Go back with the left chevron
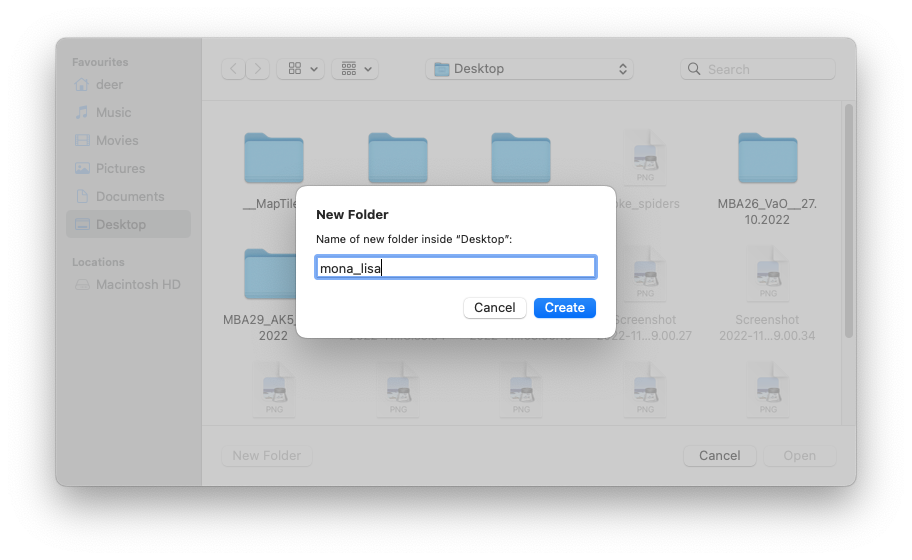 tap(234, 69)
